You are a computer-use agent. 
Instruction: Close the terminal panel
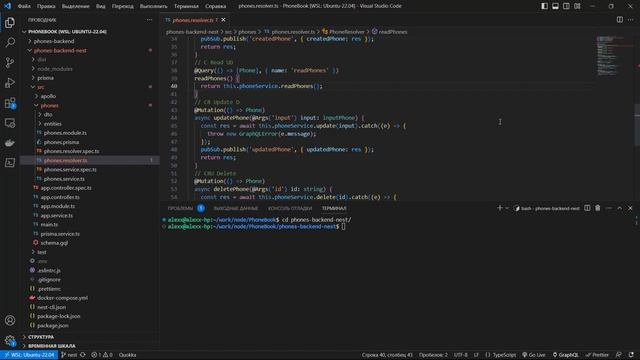point(631,208)
